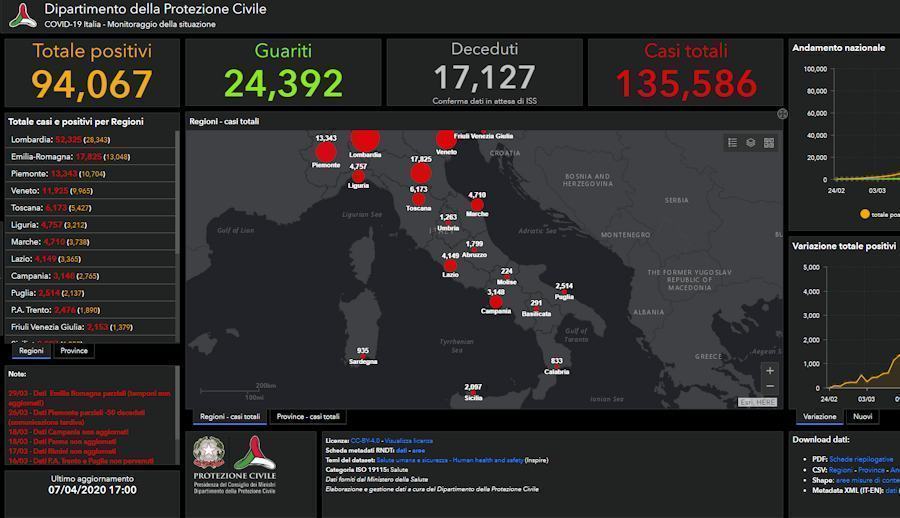Switch to the Regioni list tab

coord(31,351)
